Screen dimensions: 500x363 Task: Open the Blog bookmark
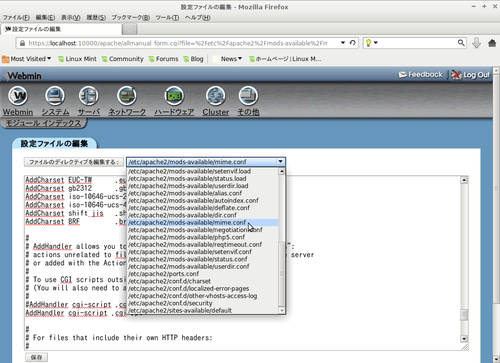(x=193, y=59)
